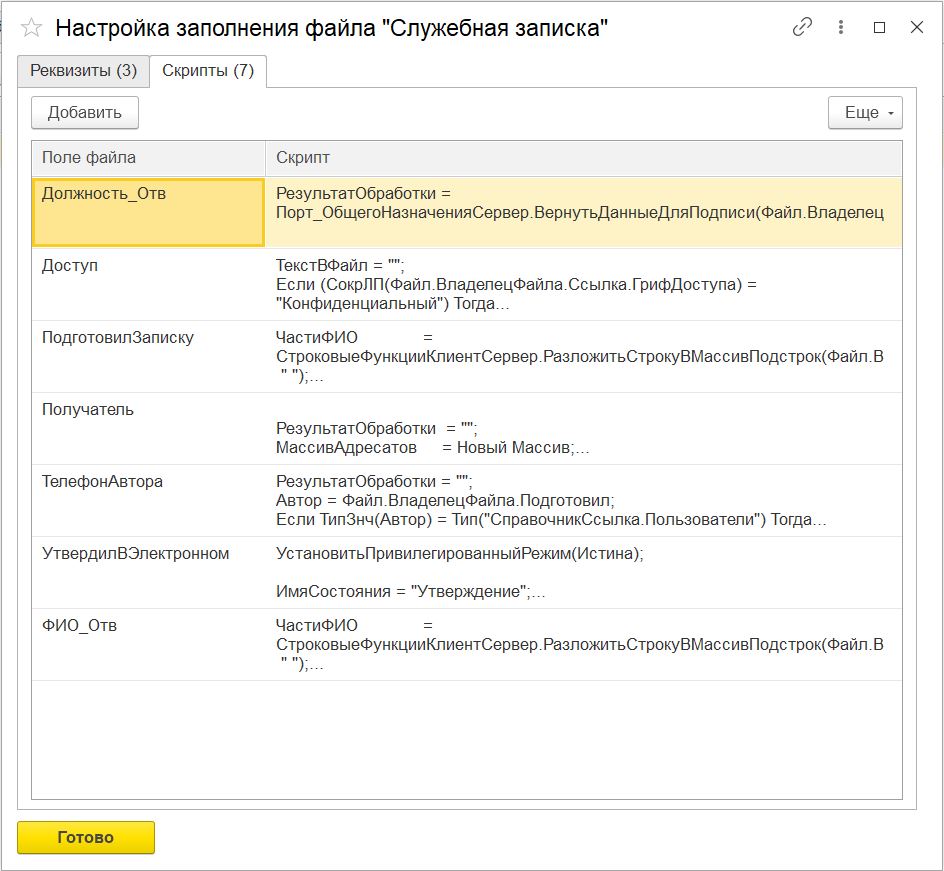Open script with СправочникСсылка.Пользователи text
Screen dimensions: 944x871
coord(583,501)
